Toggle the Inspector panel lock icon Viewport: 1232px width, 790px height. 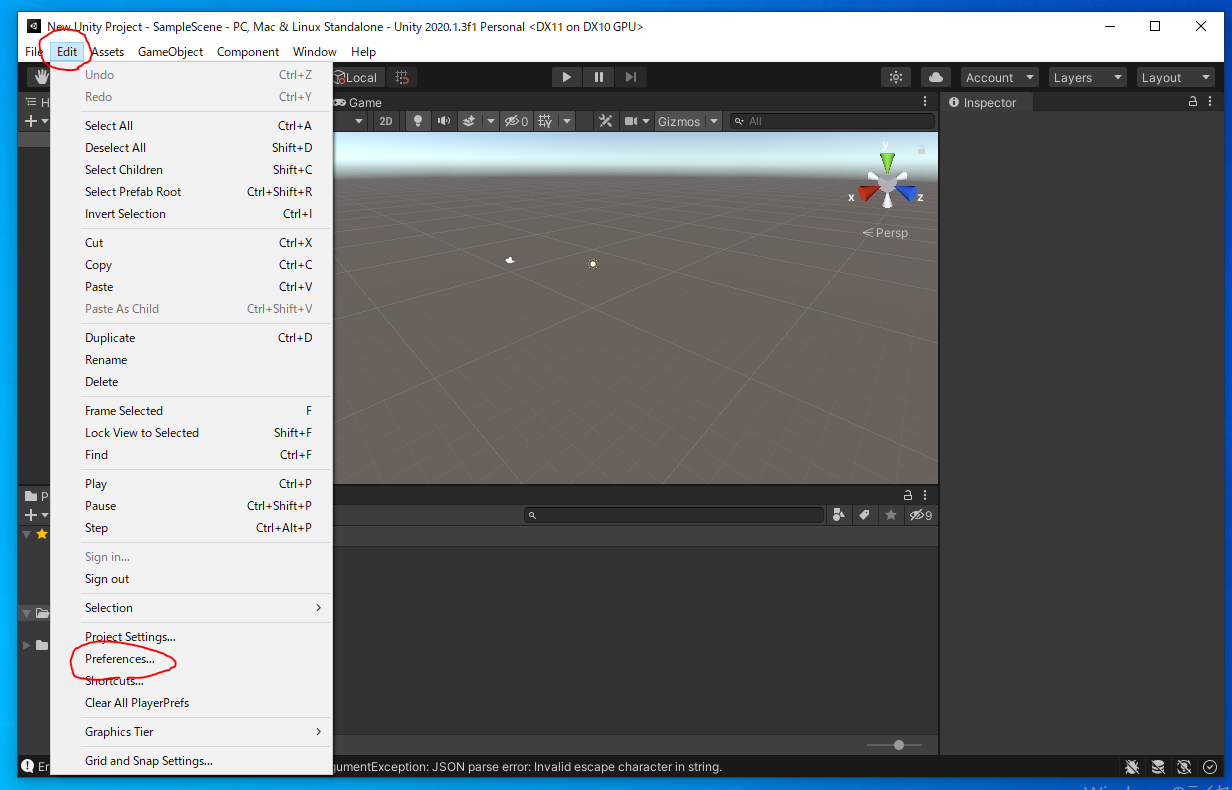pyautogui.click(x=1193, y=102)
